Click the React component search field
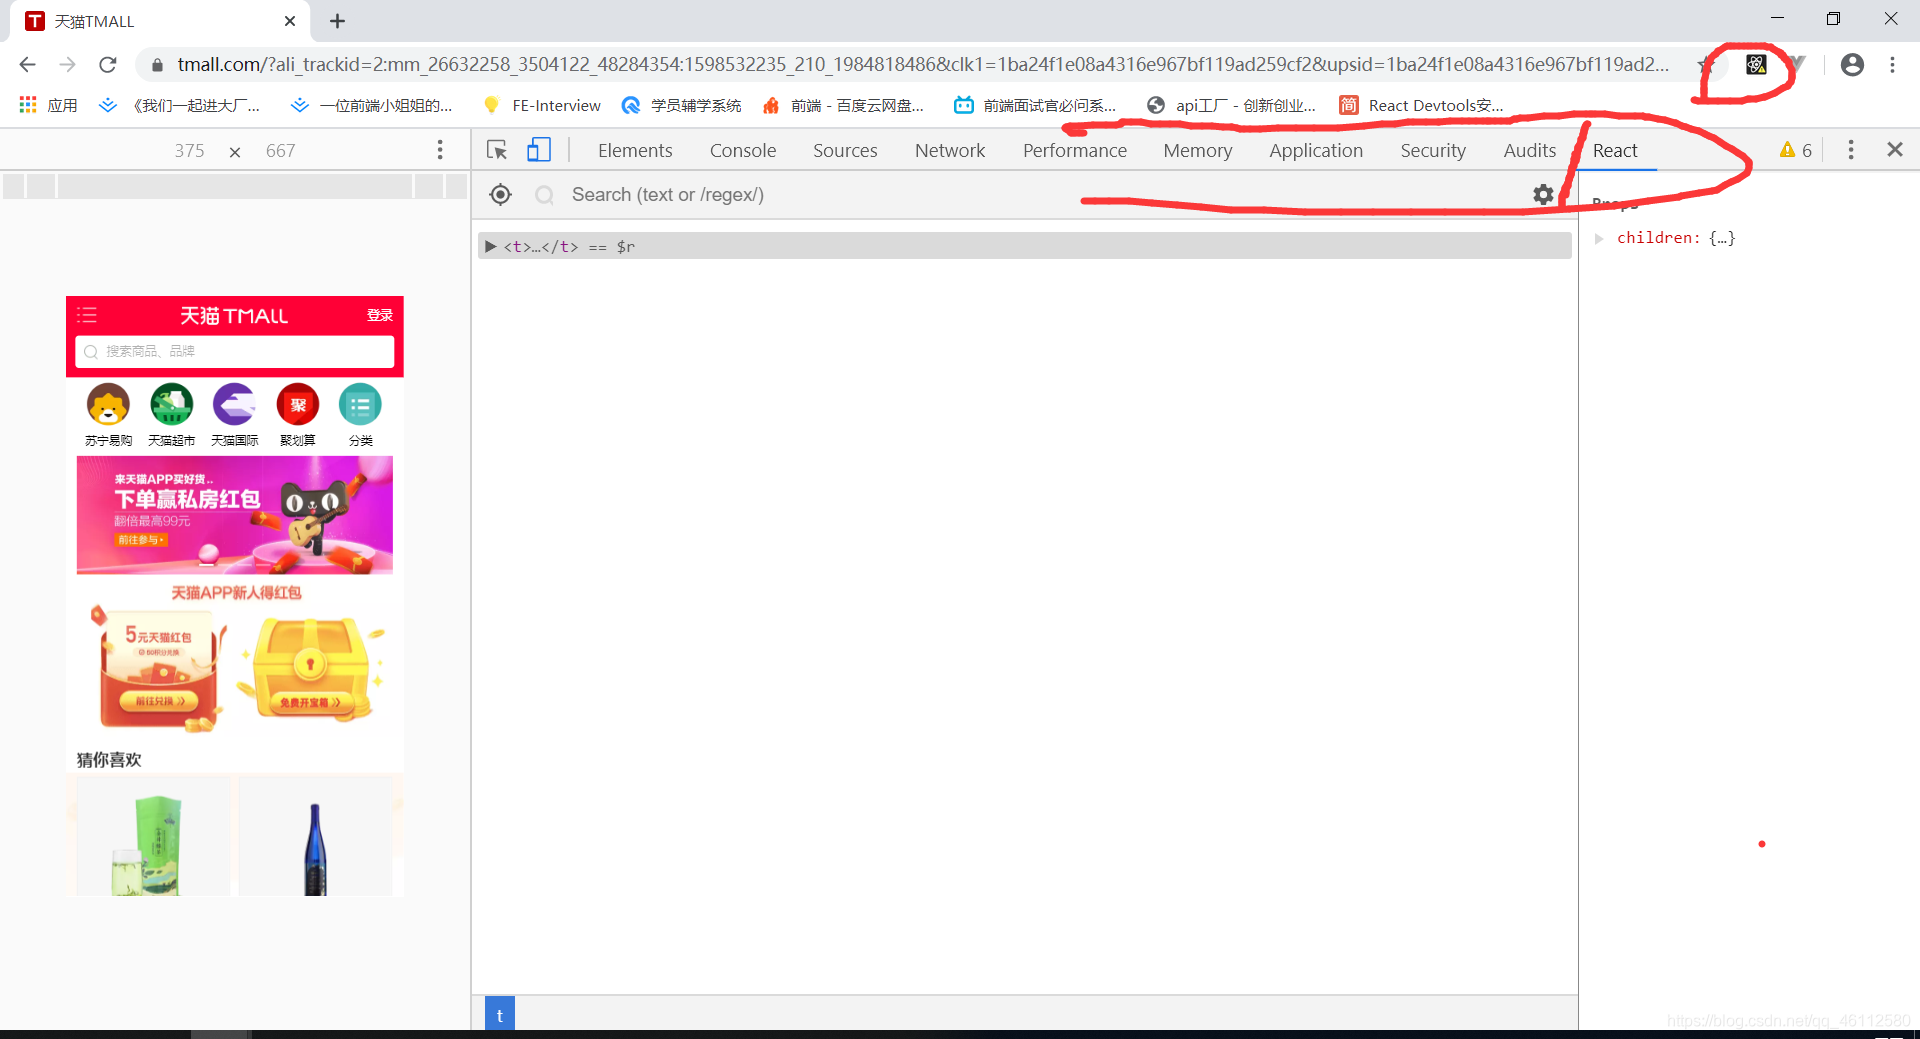The image size is (1920, 1039). click(x=1040, y=195)
